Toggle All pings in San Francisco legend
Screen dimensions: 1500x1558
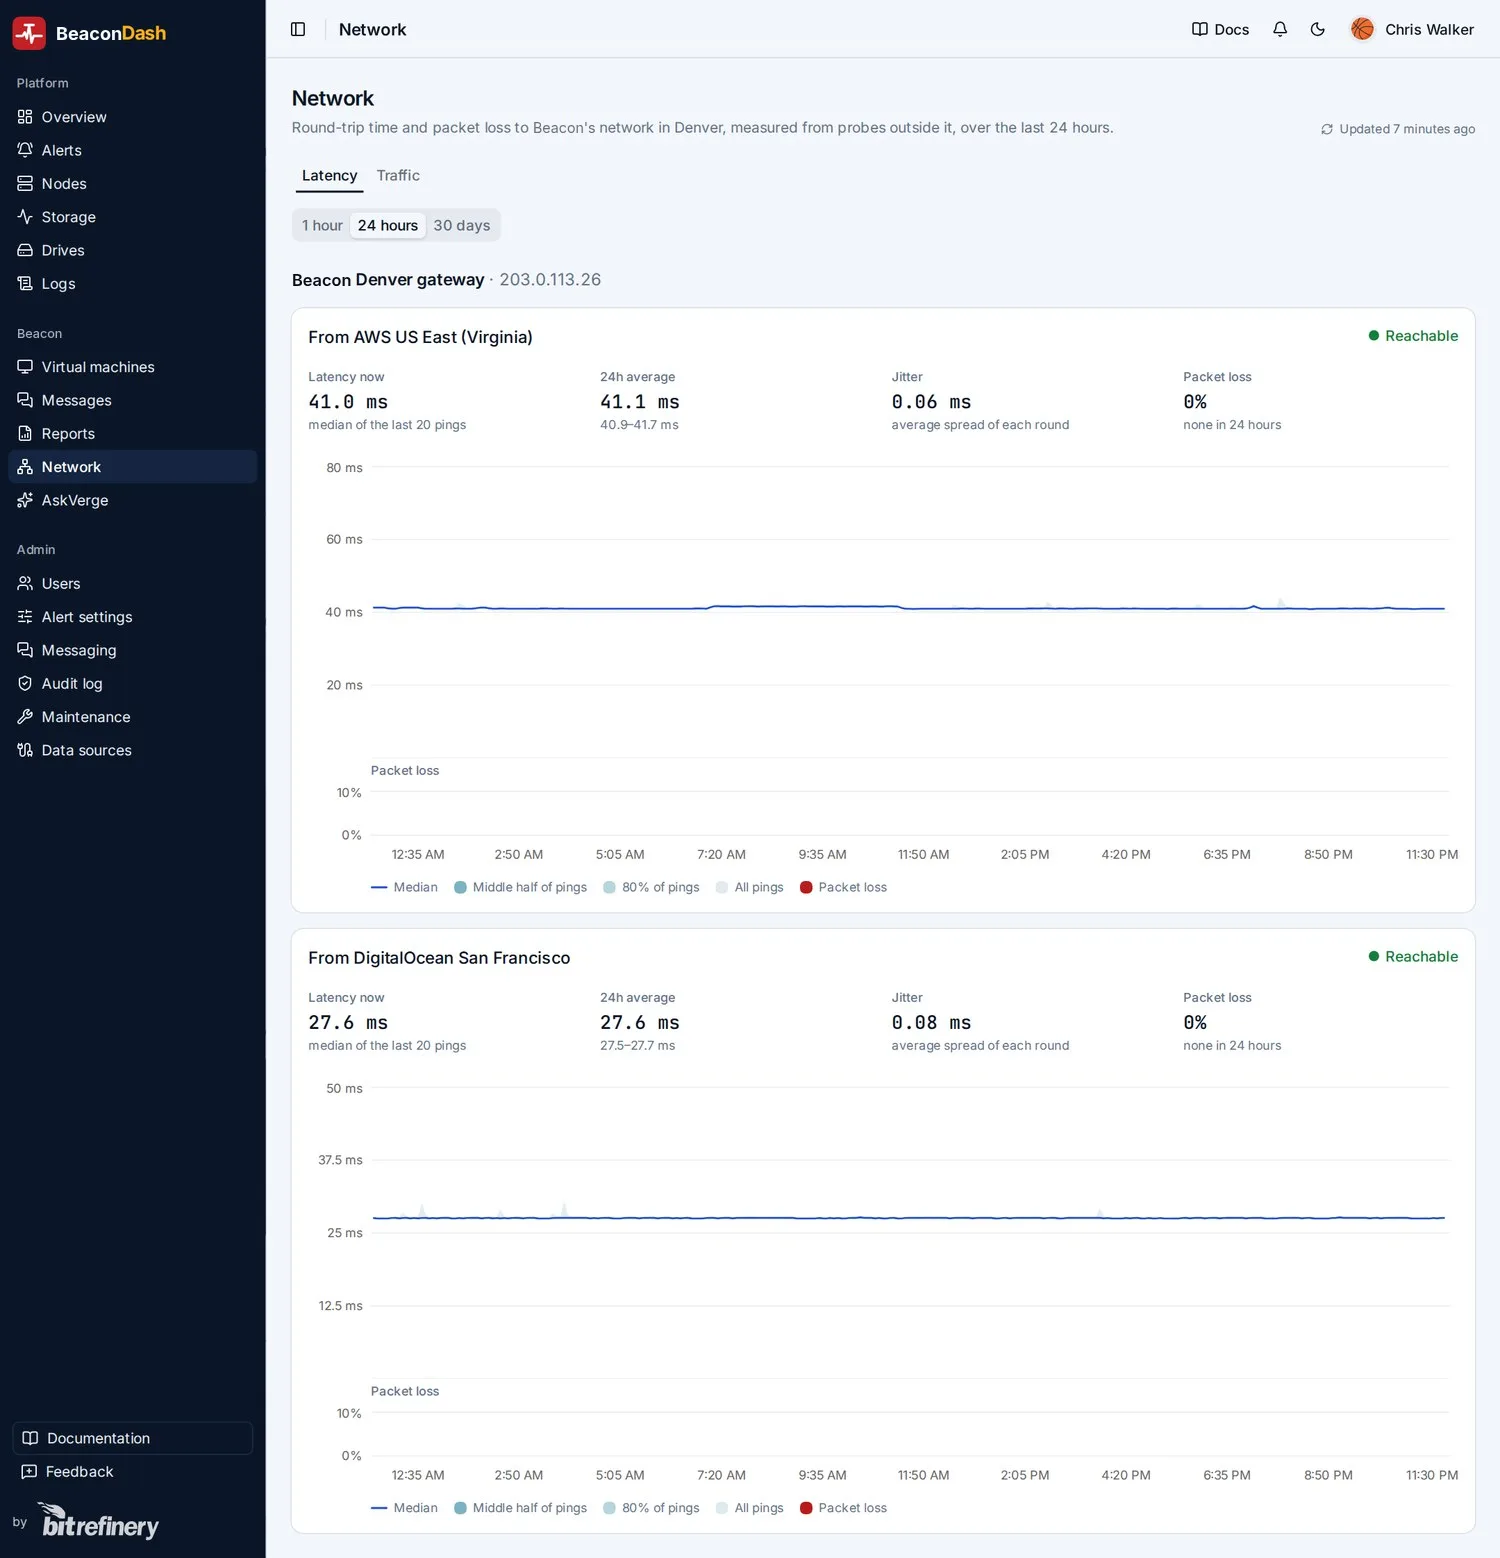[749, 1508]
